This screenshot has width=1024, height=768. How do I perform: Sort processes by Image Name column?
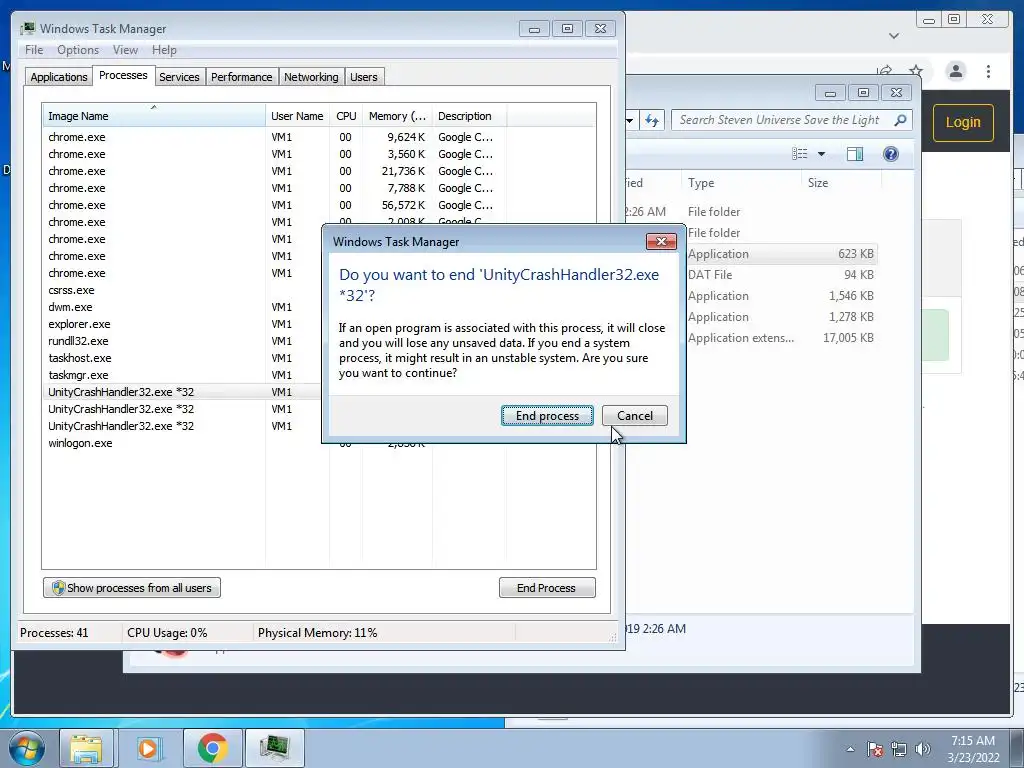click(153, 116)
